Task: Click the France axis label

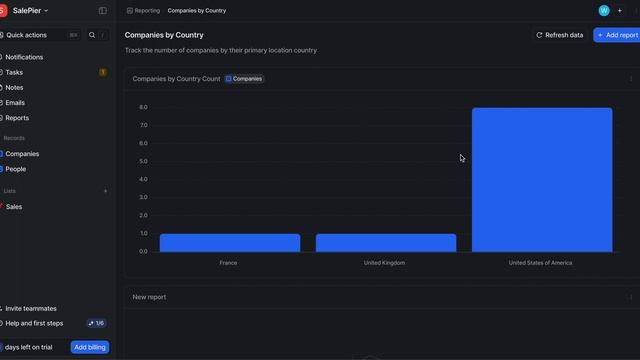Action: [228, 263]
